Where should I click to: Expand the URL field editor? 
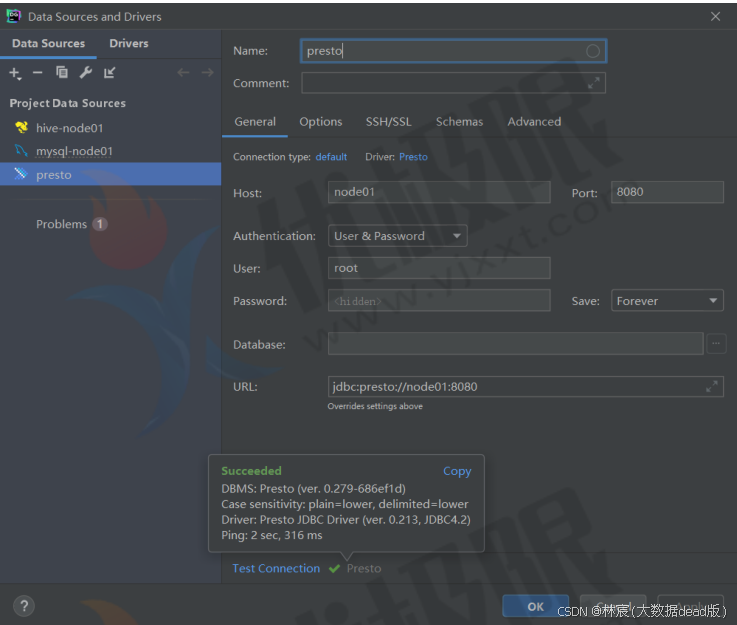(x=712, y=386)
